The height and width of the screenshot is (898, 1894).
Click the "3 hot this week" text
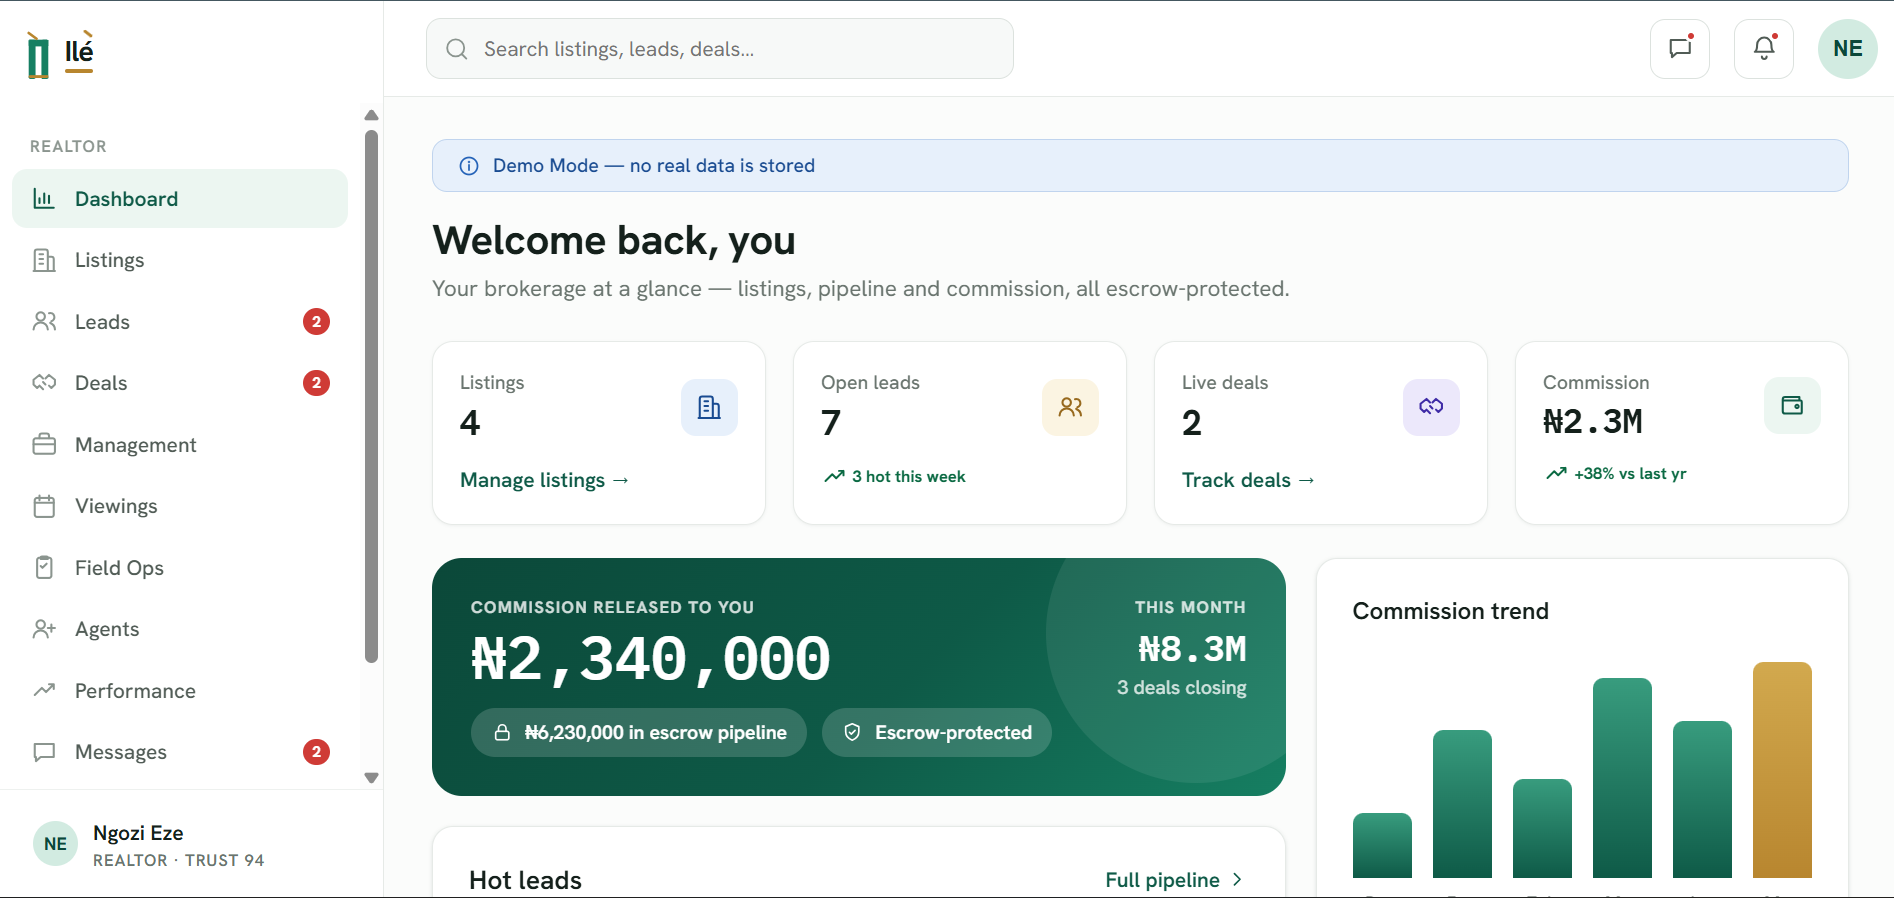click(x=908, y=477)
